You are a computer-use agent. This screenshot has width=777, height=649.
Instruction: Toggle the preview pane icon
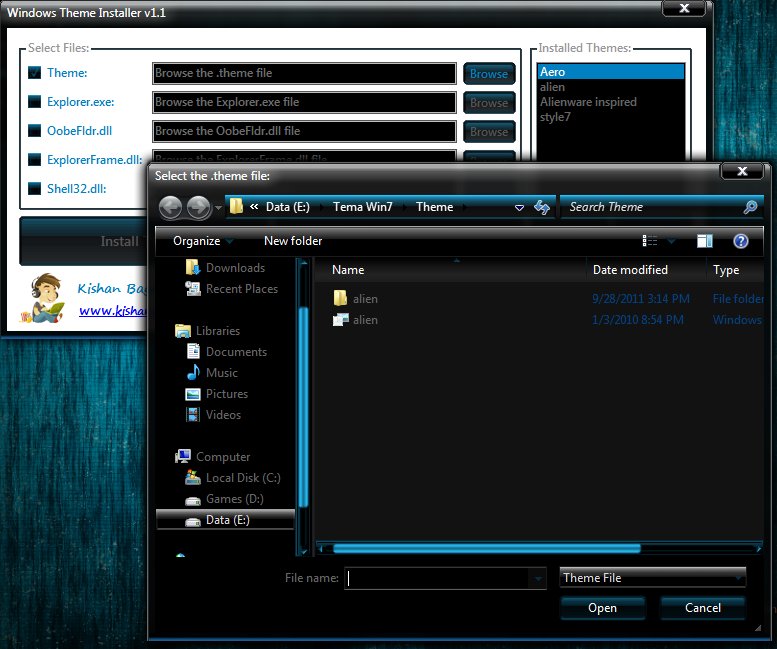coord(705,241)
